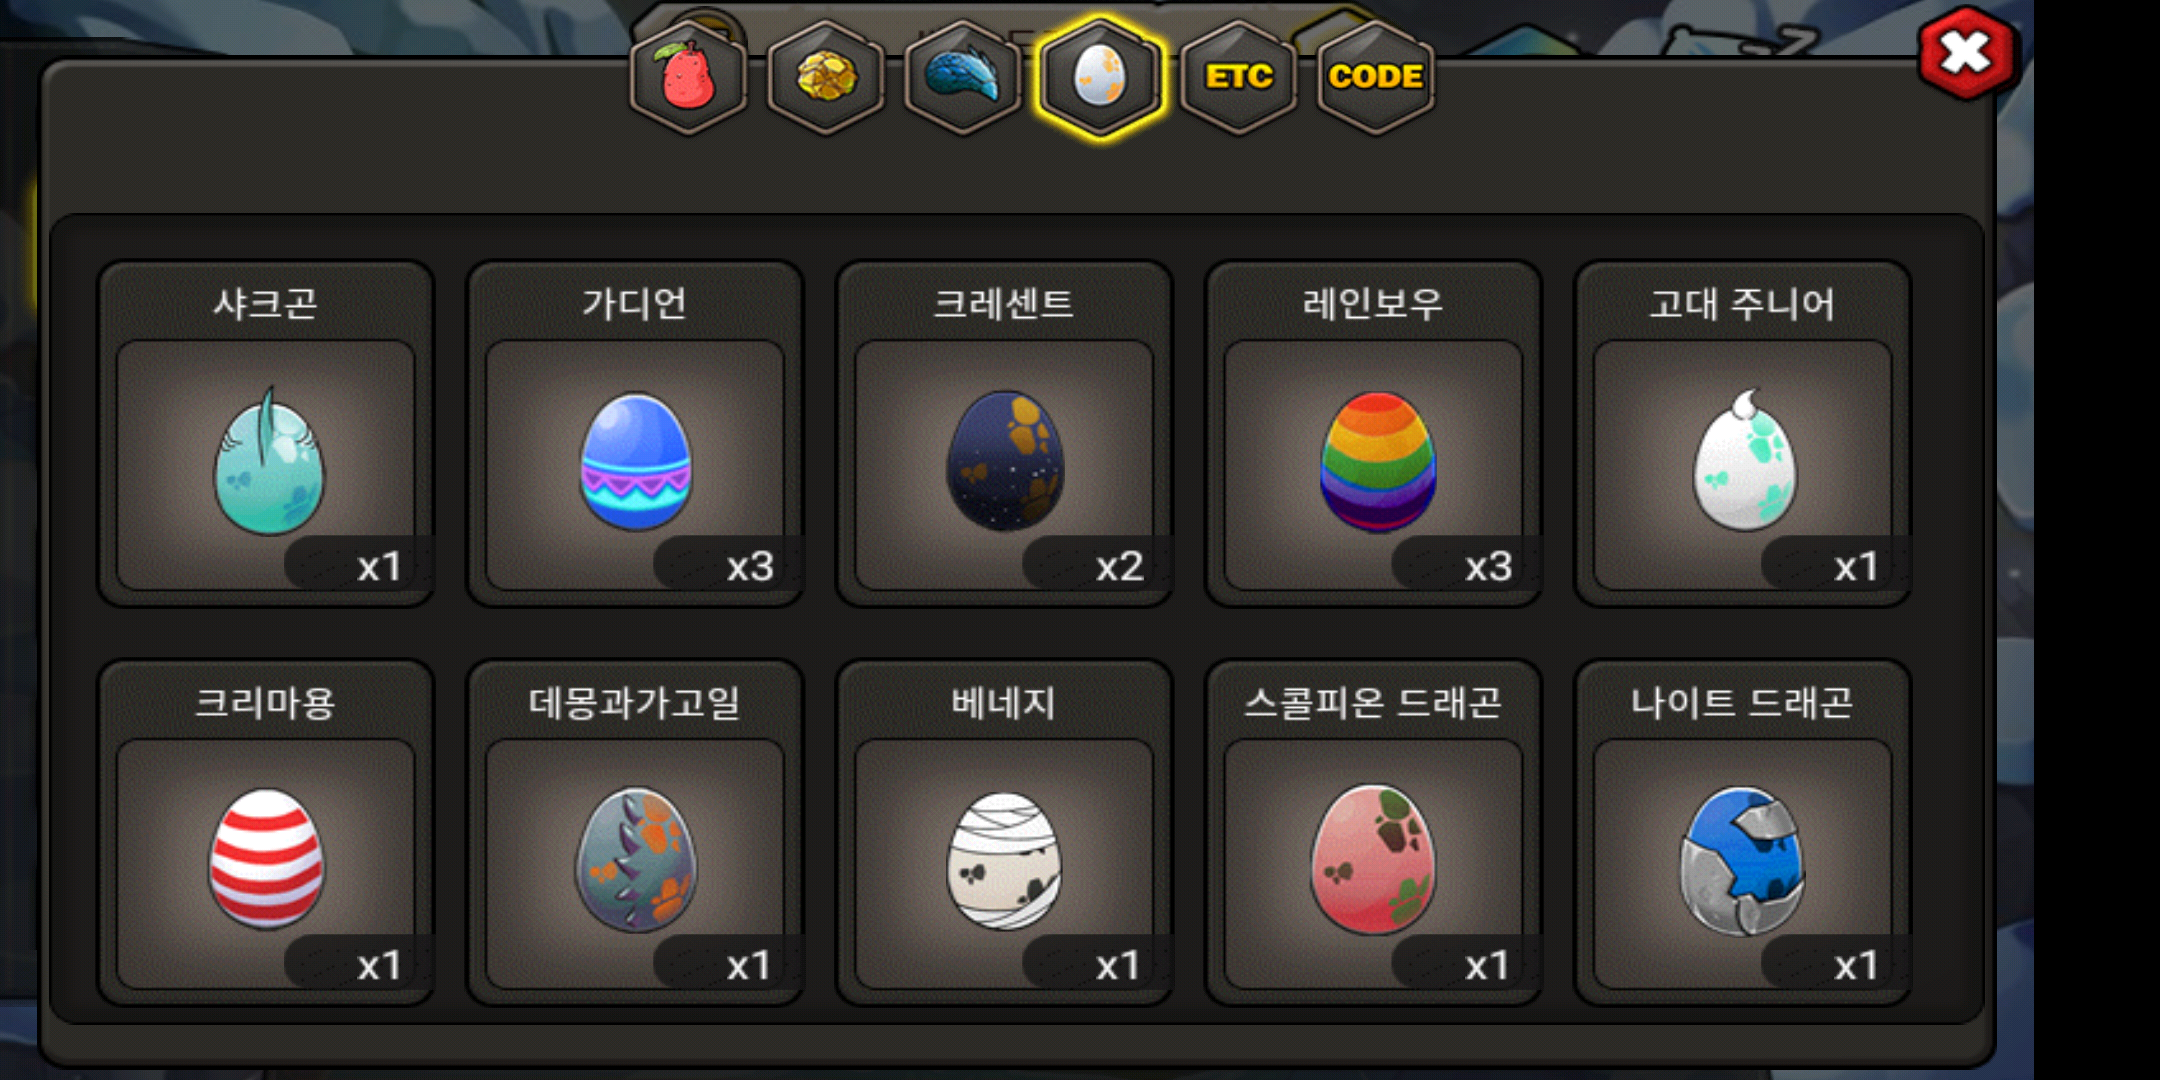The image size is (2160, 1080).
Task: Click the 레인보우 card title label
Action: (x=1373, y=303)
